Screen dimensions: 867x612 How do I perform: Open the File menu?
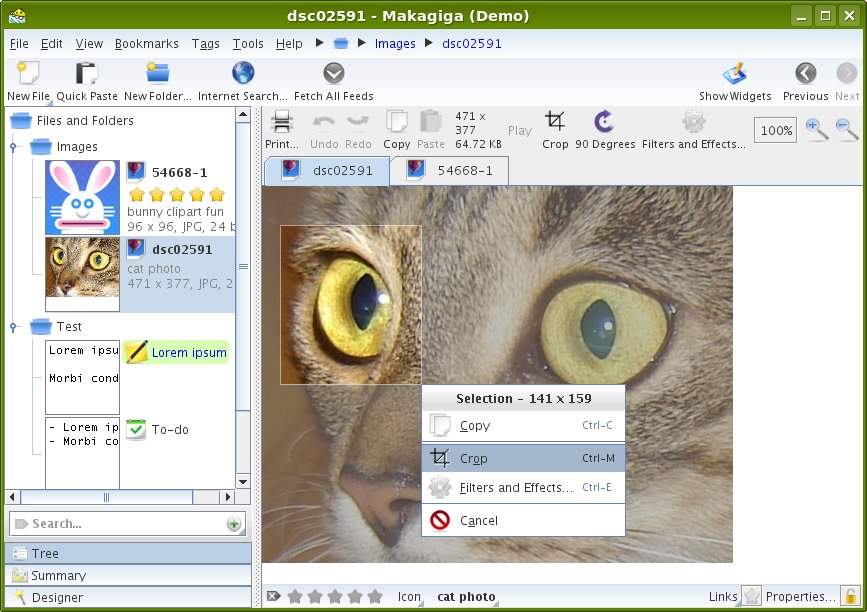(x=19, y=44)
